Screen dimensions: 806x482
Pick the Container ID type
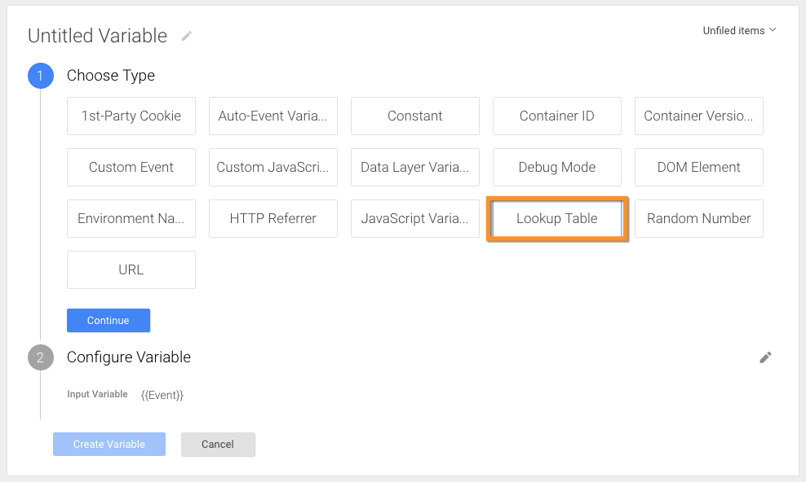(557, 116)
